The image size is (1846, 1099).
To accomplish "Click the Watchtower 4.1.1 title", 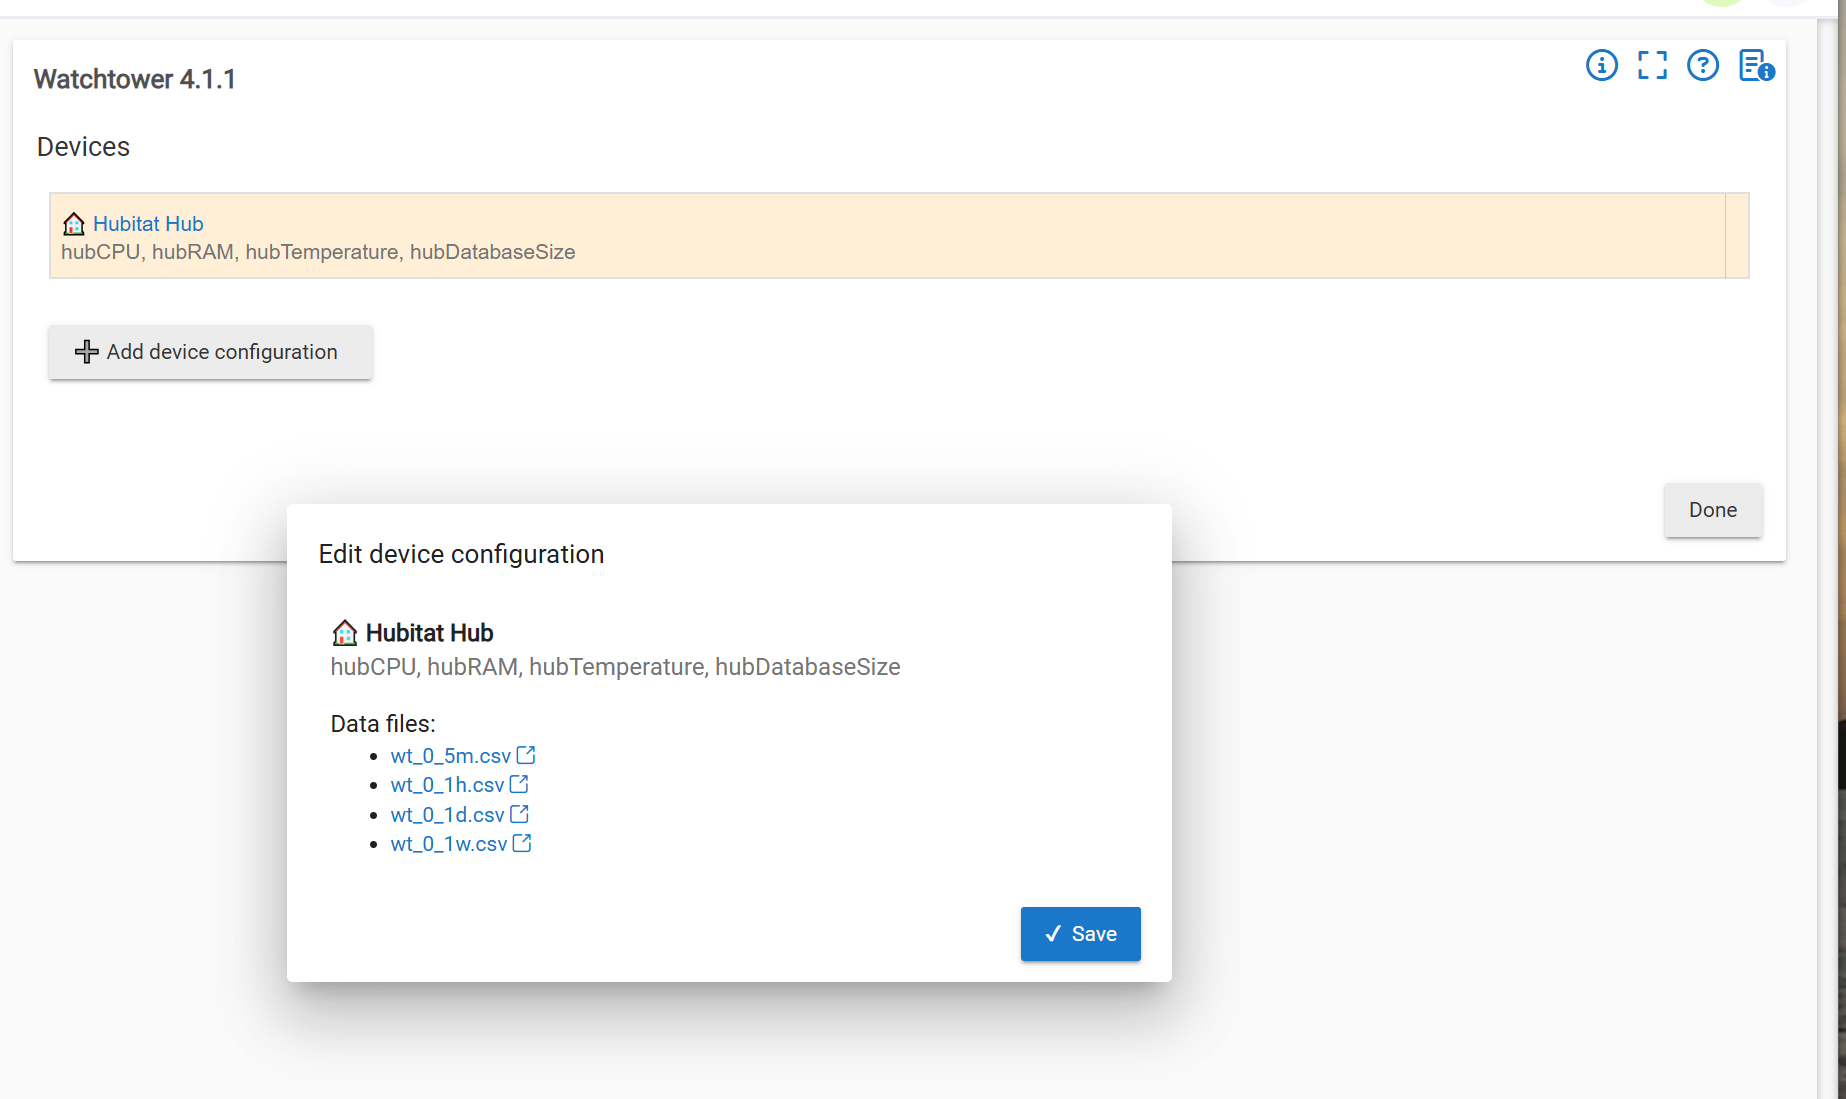I will [x=135, y=79].
